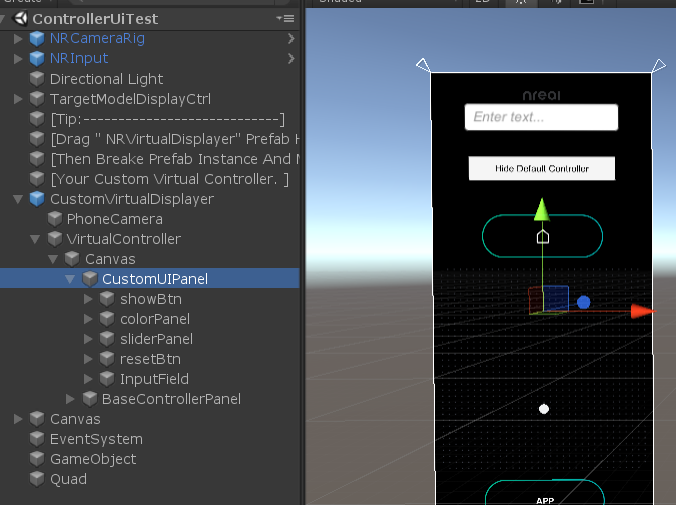Expand the sliderPanel node
This screenshot has width=676, height=505.
click(88, 339)
